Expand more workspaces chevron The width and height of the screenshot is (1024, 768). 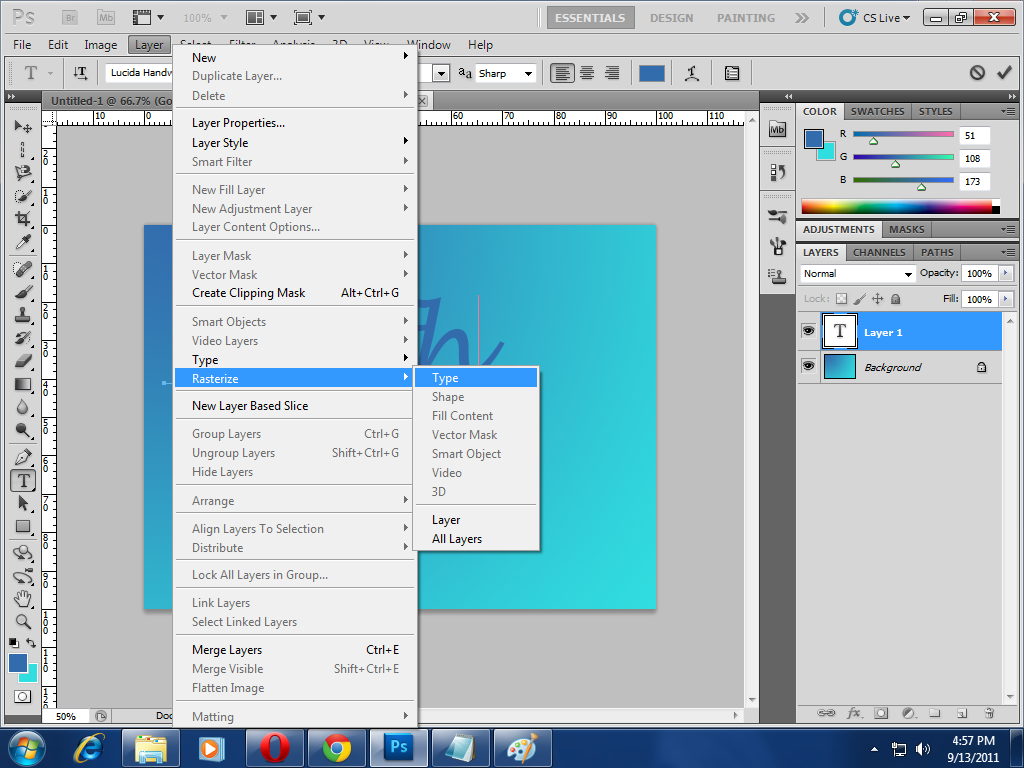(x=801, y=18)
